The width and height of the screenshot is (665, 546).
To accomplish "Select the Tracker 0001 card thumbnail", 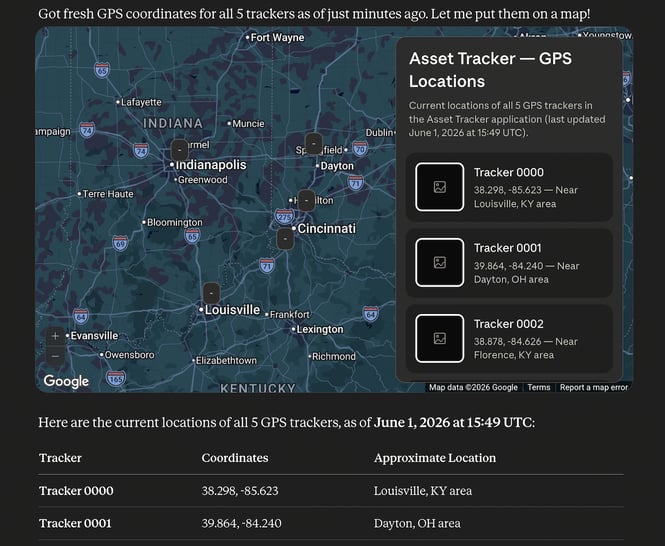I will pyautogui.click(x=439, y=262).
